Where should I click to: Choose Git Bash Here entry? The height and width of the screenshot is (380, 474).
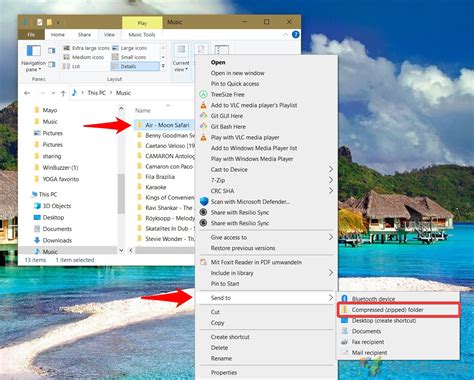(228, 127)
